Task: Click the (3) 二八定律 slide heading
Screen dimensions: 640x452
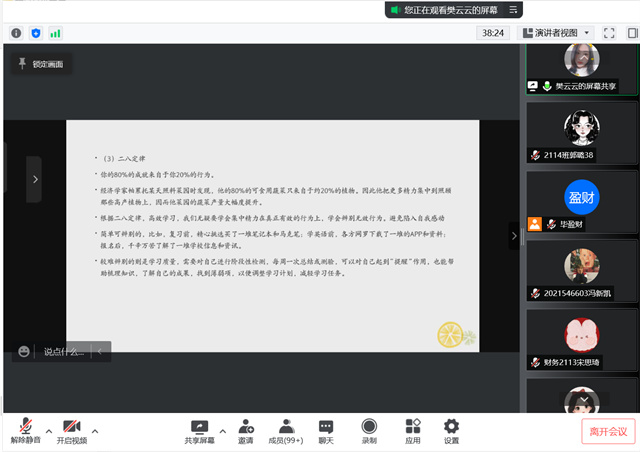Action: (124, 158)
